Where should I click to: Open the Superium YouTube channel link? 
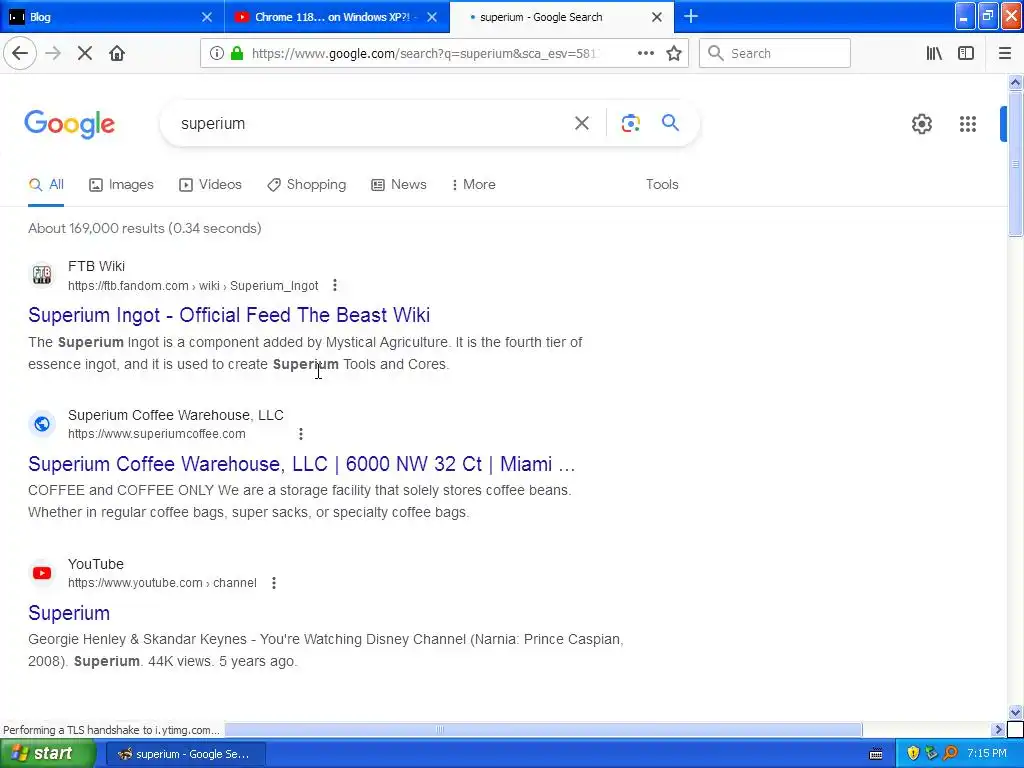[69, 613]
